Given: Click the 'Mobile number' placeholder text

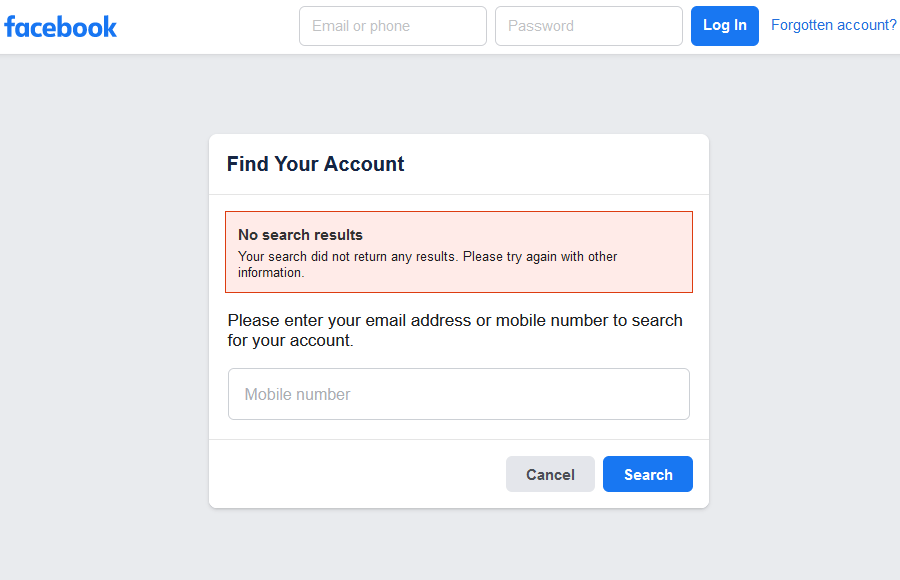Looking at the screenshot, I should (x=297, y=395).
